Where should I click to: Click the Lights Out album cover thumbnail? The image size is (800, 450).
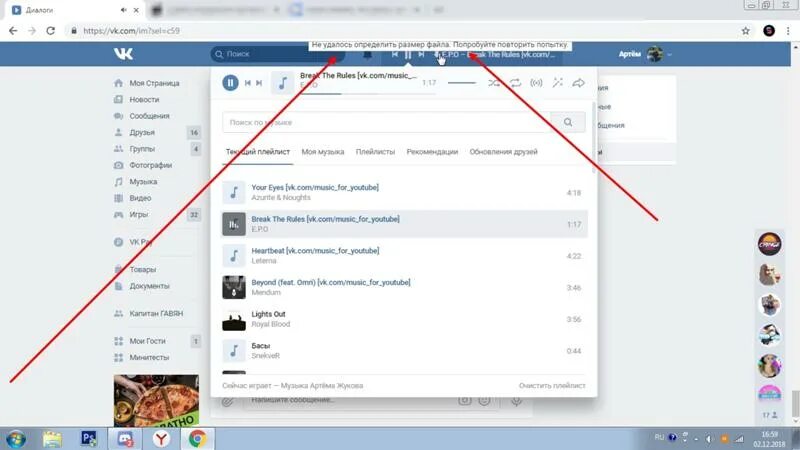coord(234,319)
